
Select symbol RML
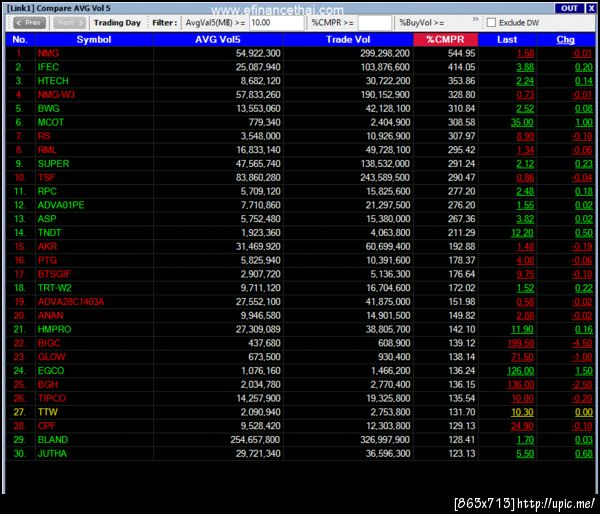pyautogui.click(x=47, y=150)
